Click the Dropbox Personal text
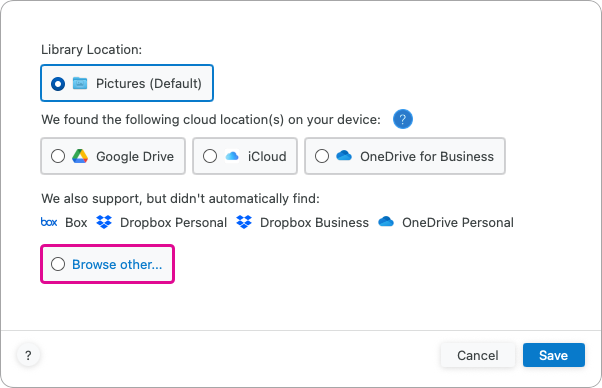Screen dimensions: 602x388 click(x=174, y=223)
